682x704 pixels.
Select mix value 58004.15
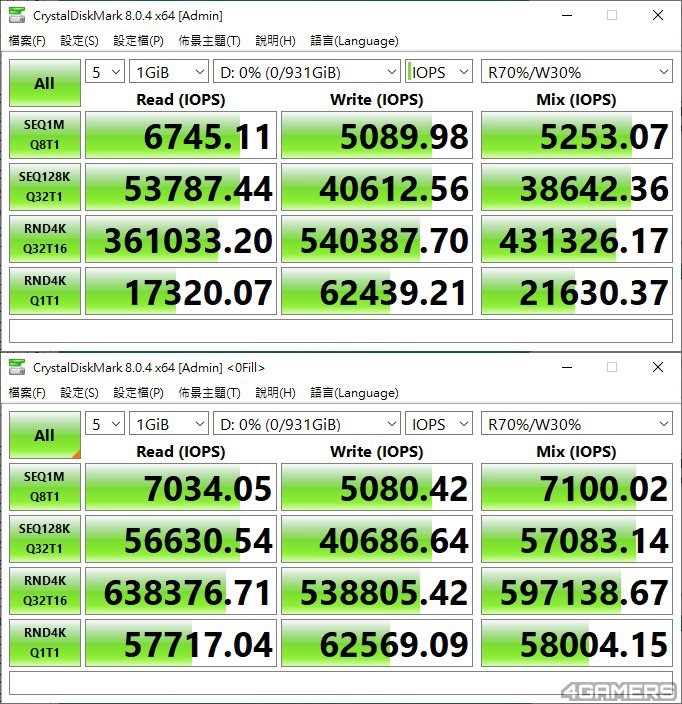[x=576, y=643]
